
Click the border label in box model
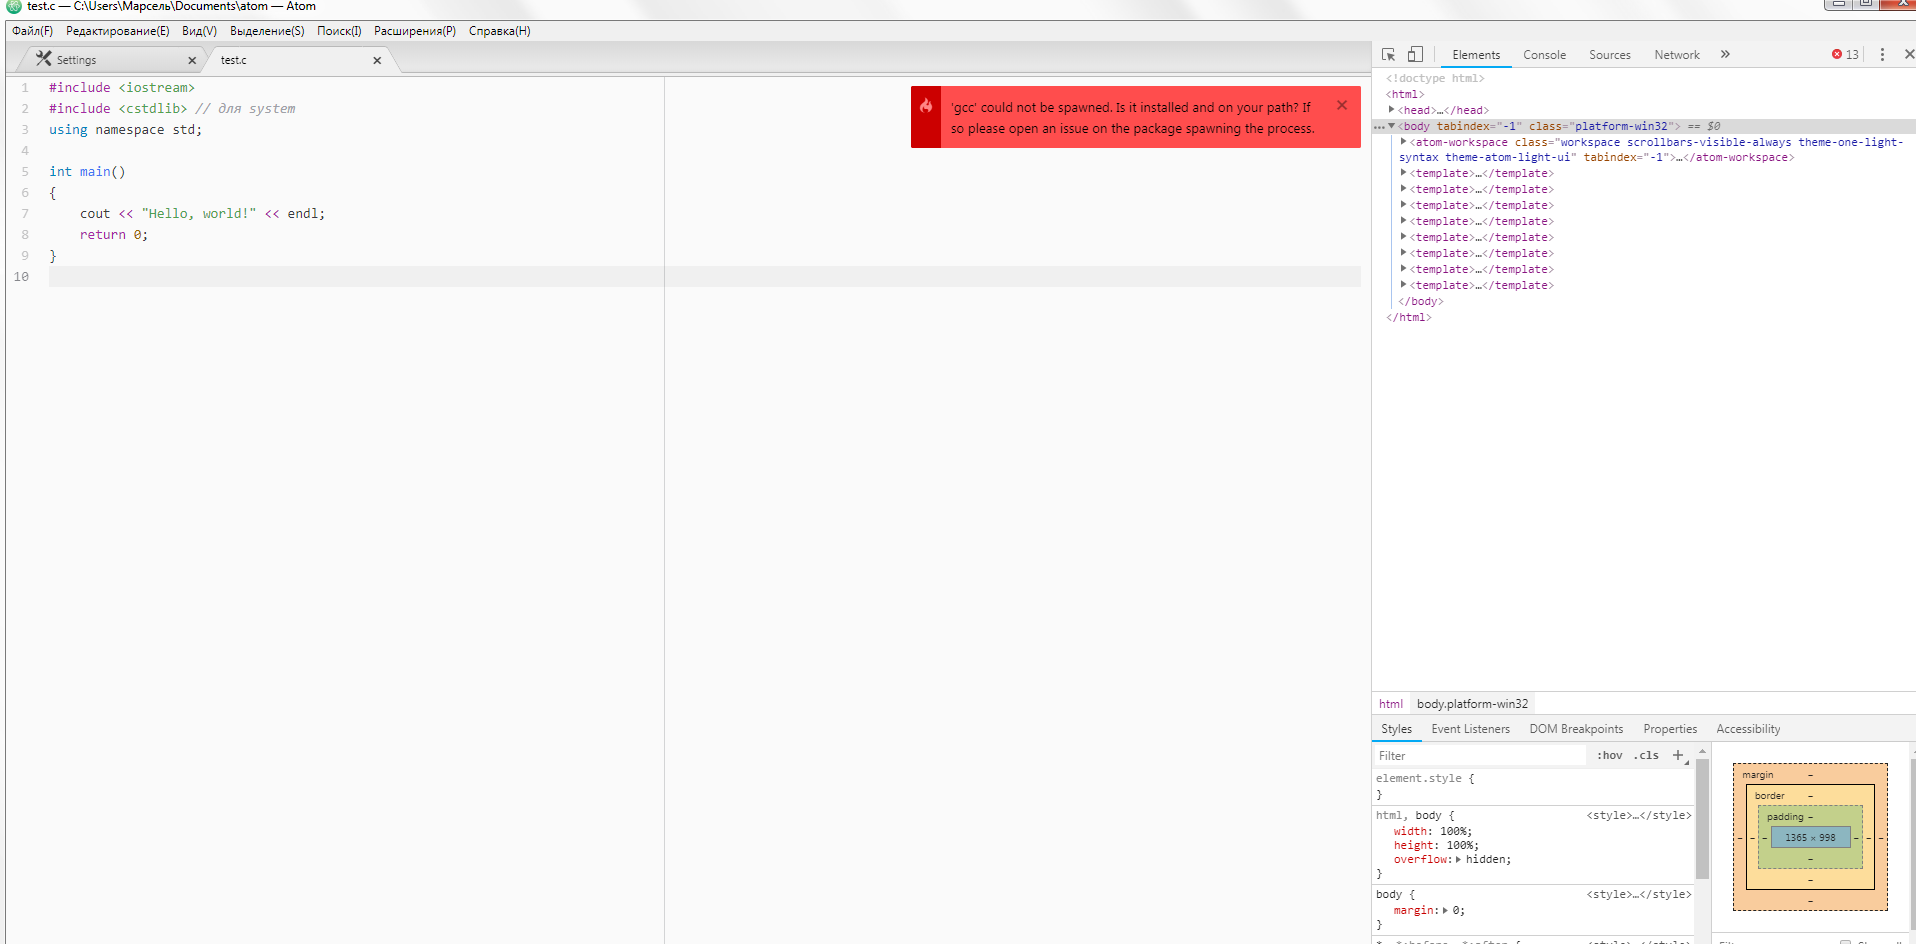click(x=1769, y=796)
